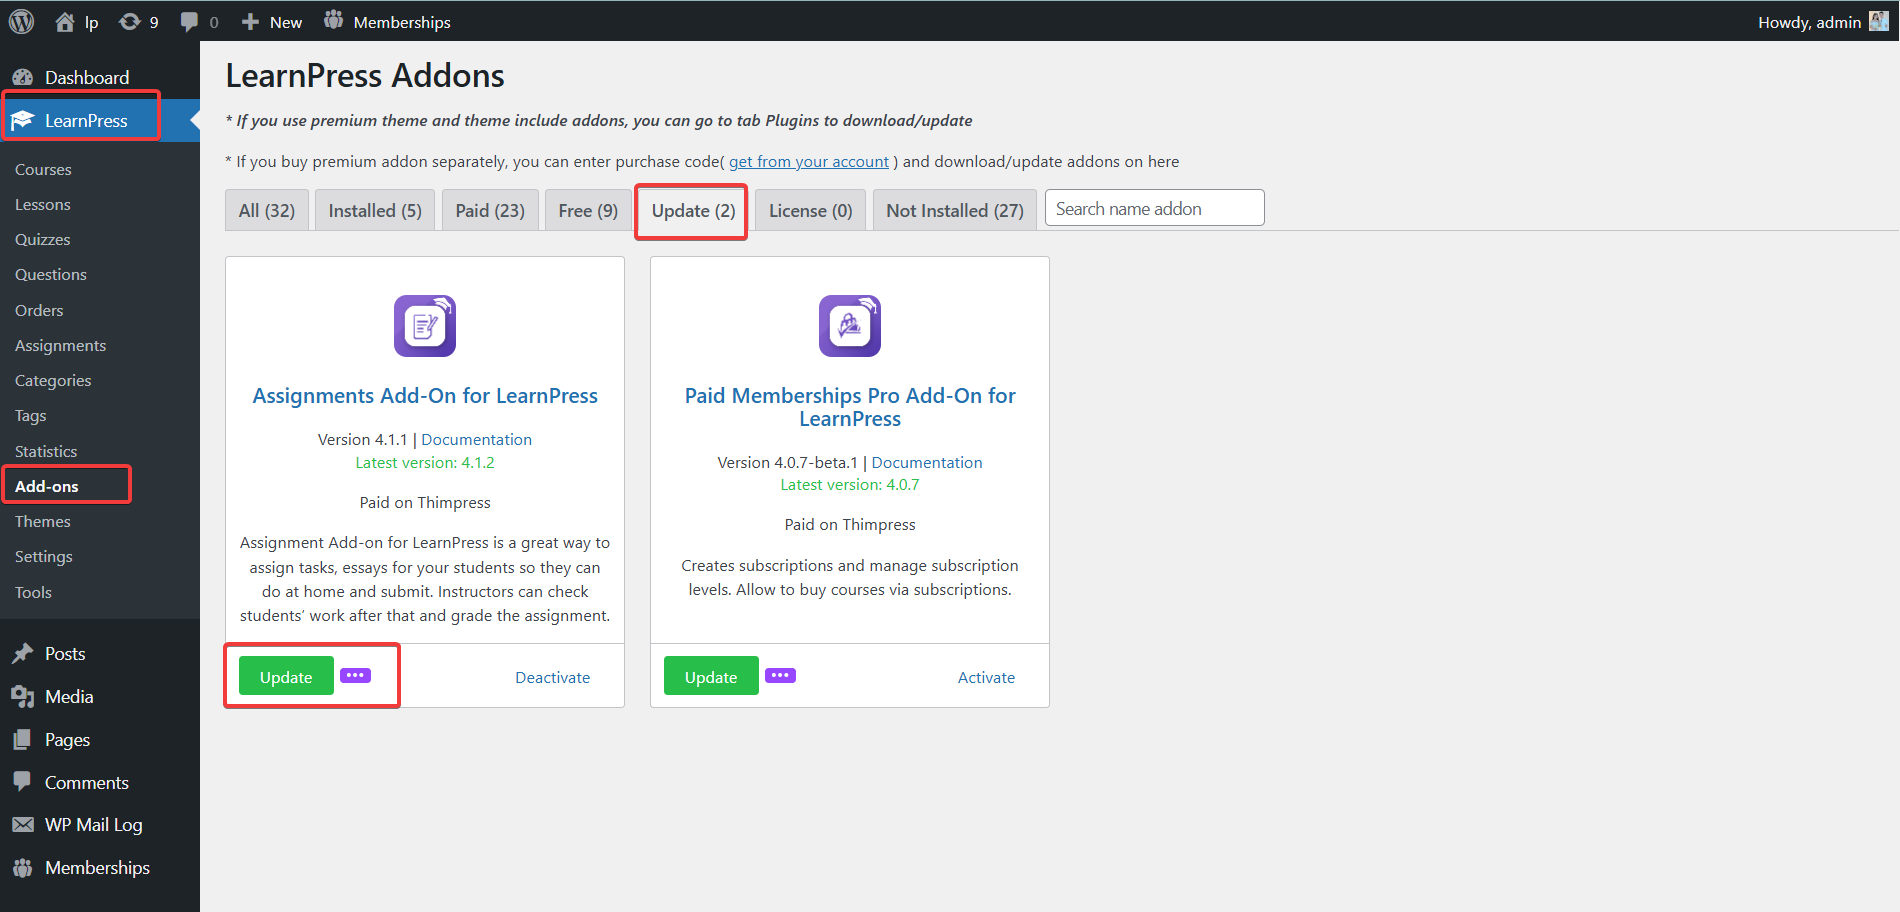The width and height of the screenshot is (1900, 912).
Task: Open Questions in the sidebar
Action: pyautogui.click(x=51, y=274)
